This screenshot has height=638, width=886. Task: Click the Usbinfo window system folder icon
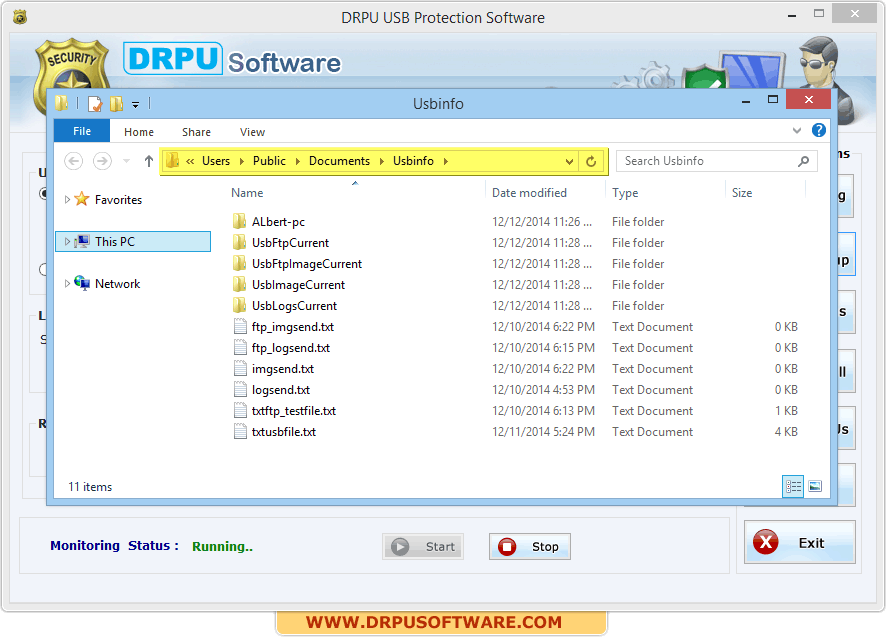click(62, 103)
